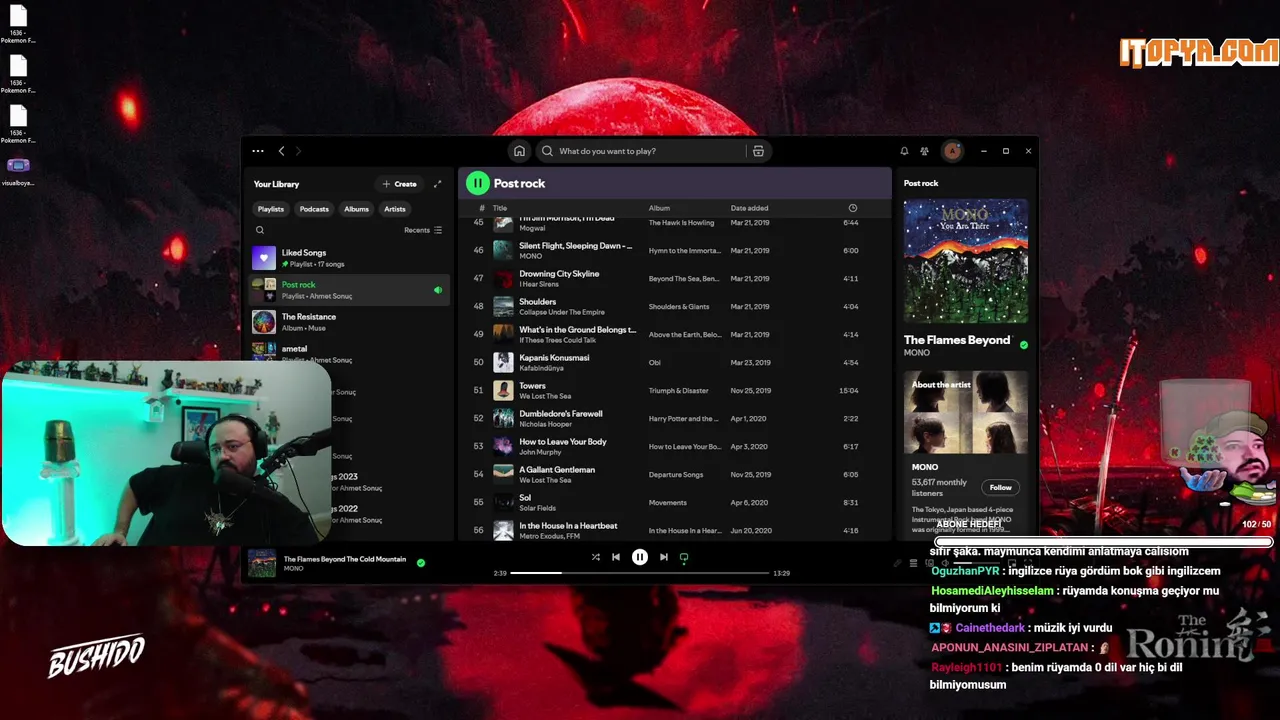Open About the artist photo card

click(x=966, y=412)
